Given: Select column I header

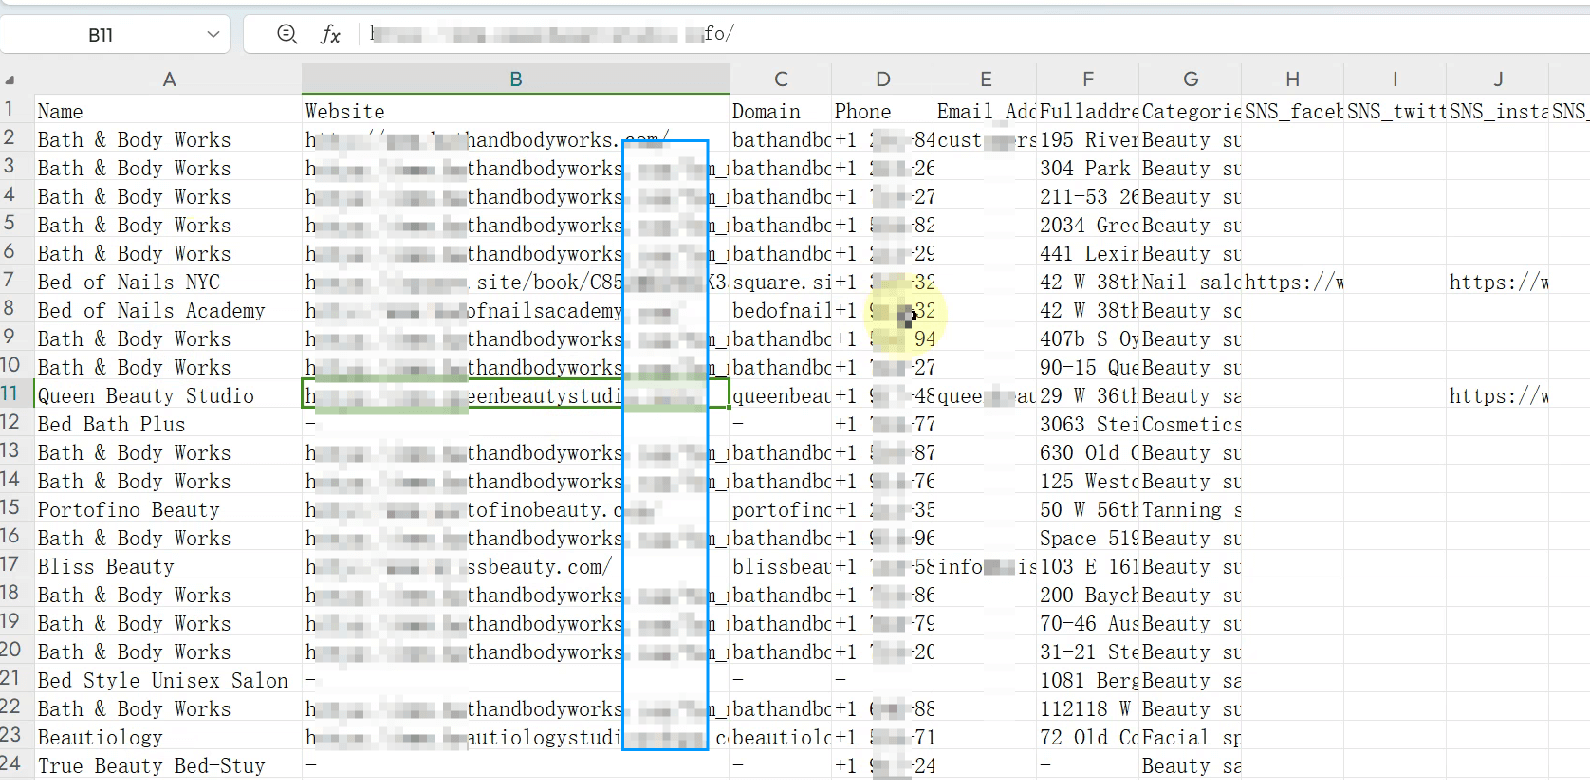Looking at the screenshot, I should 1395,79.
